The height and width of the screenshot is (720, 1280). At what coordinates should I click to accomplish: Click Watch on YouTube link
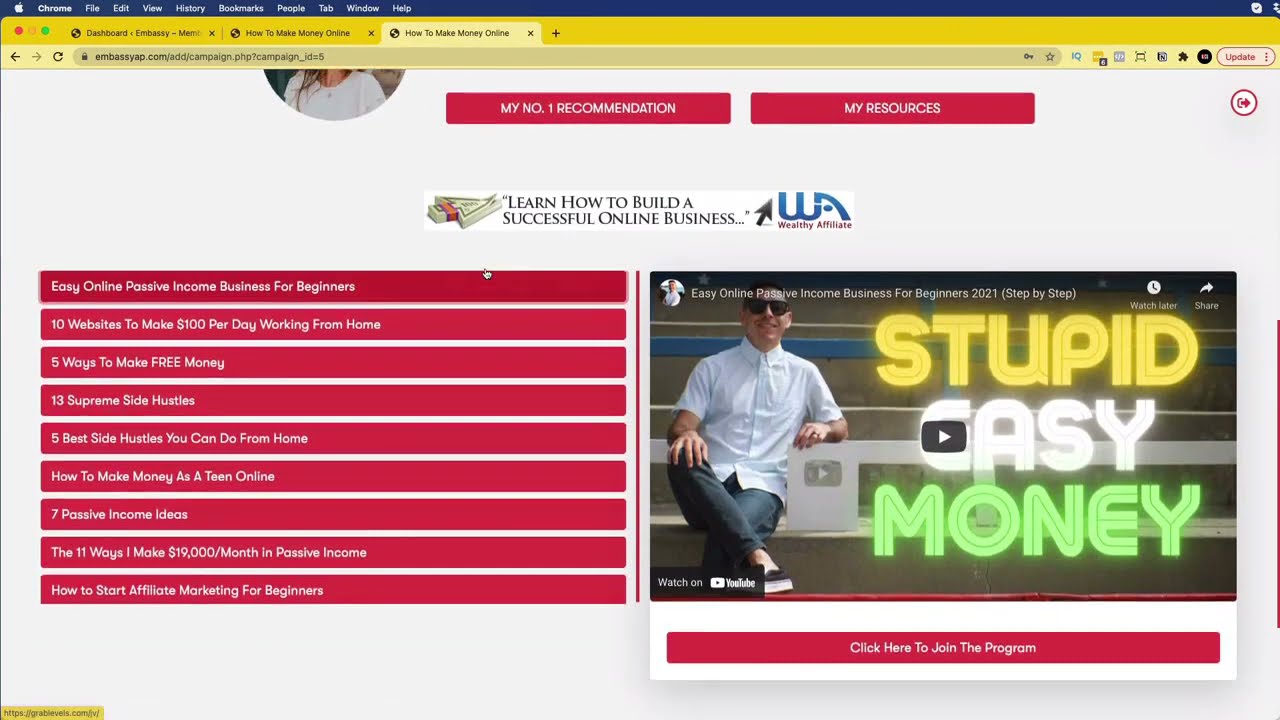tap(707, 582)
